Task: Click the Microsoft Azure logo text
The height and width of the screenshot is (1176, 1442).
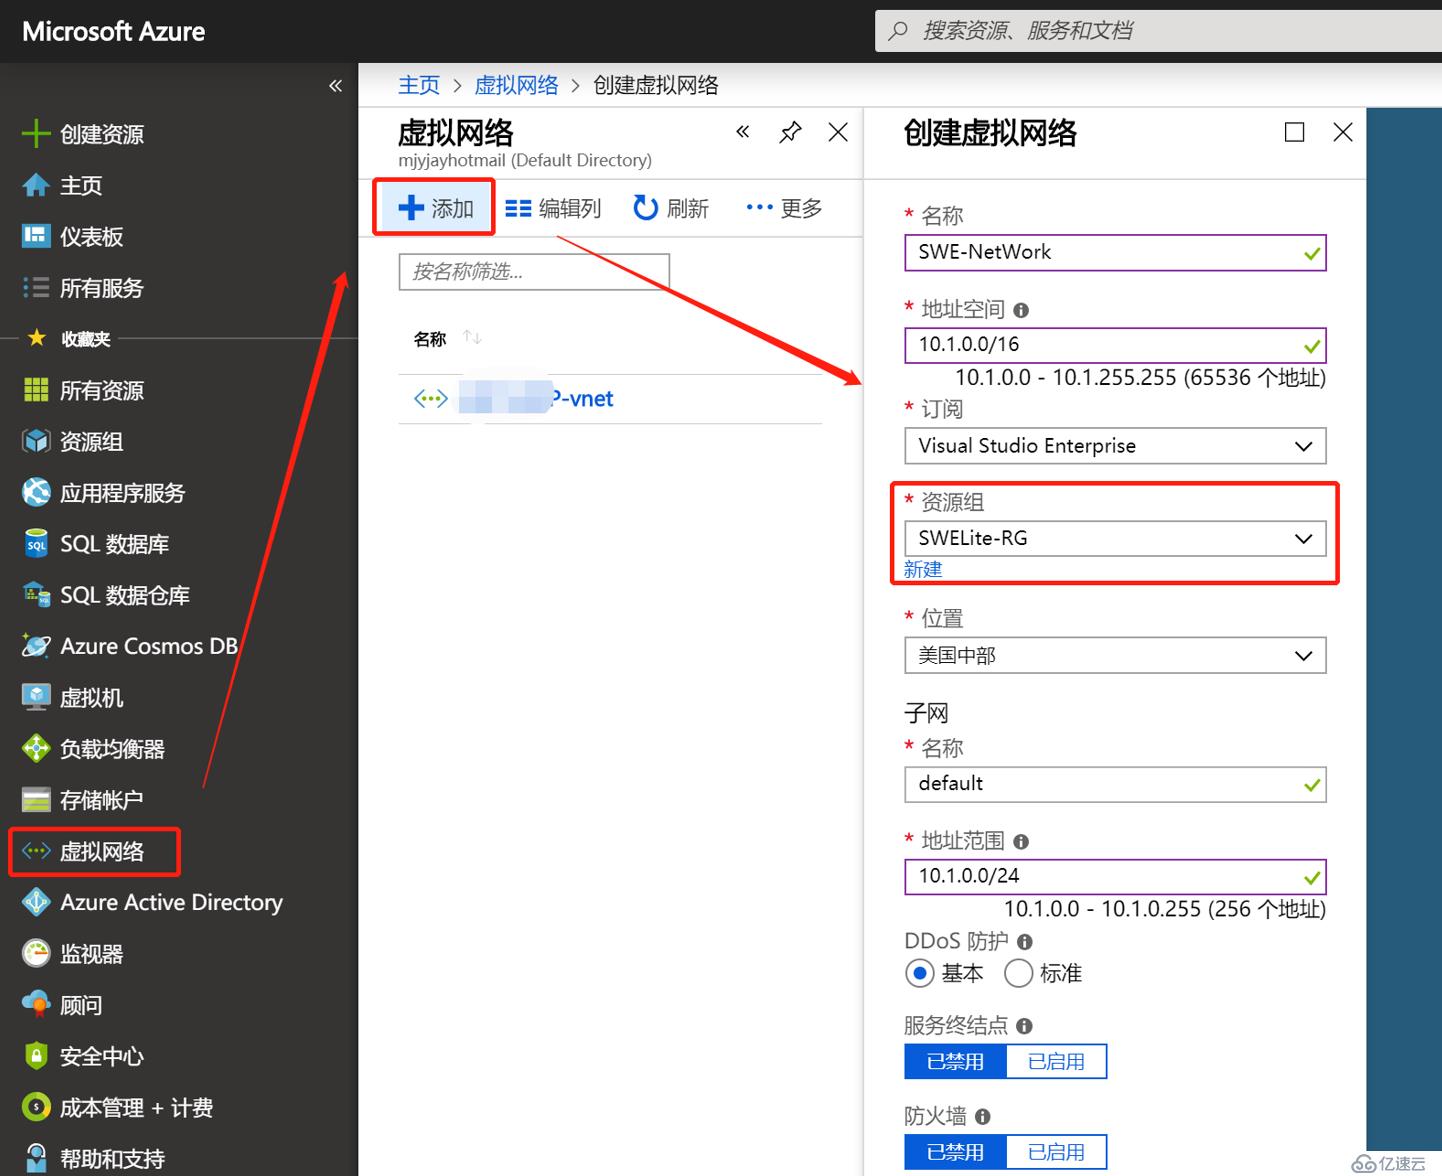Action: tap(114, 32)
